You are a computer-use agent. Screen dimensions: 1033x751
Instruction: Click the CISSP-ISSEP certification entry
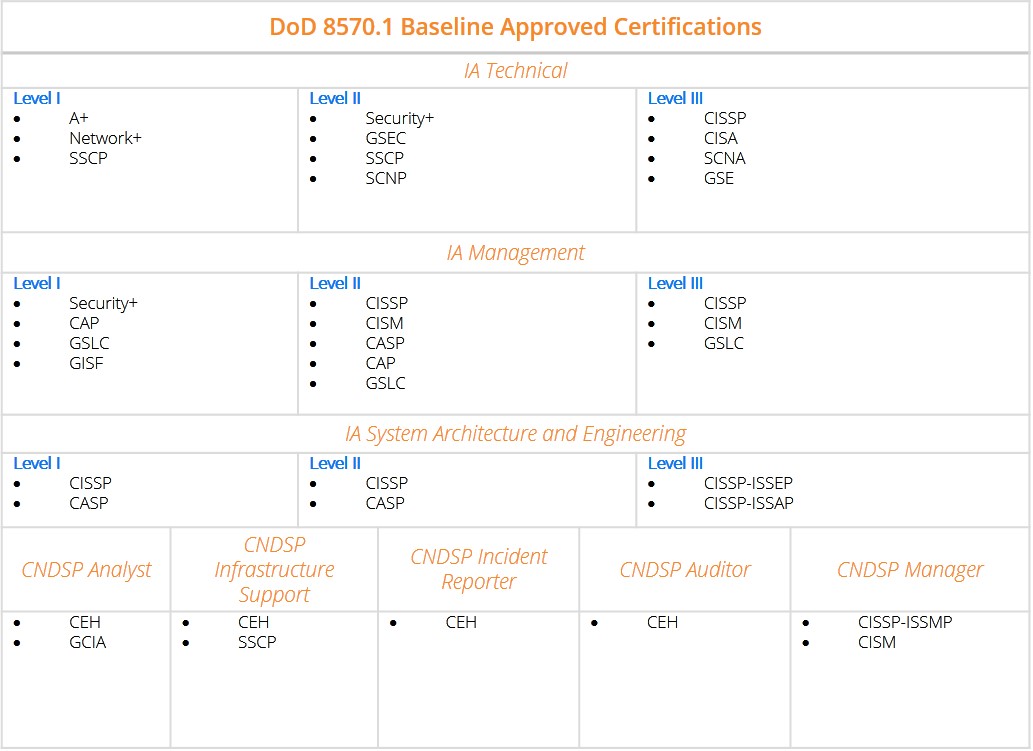pos(748,483)
